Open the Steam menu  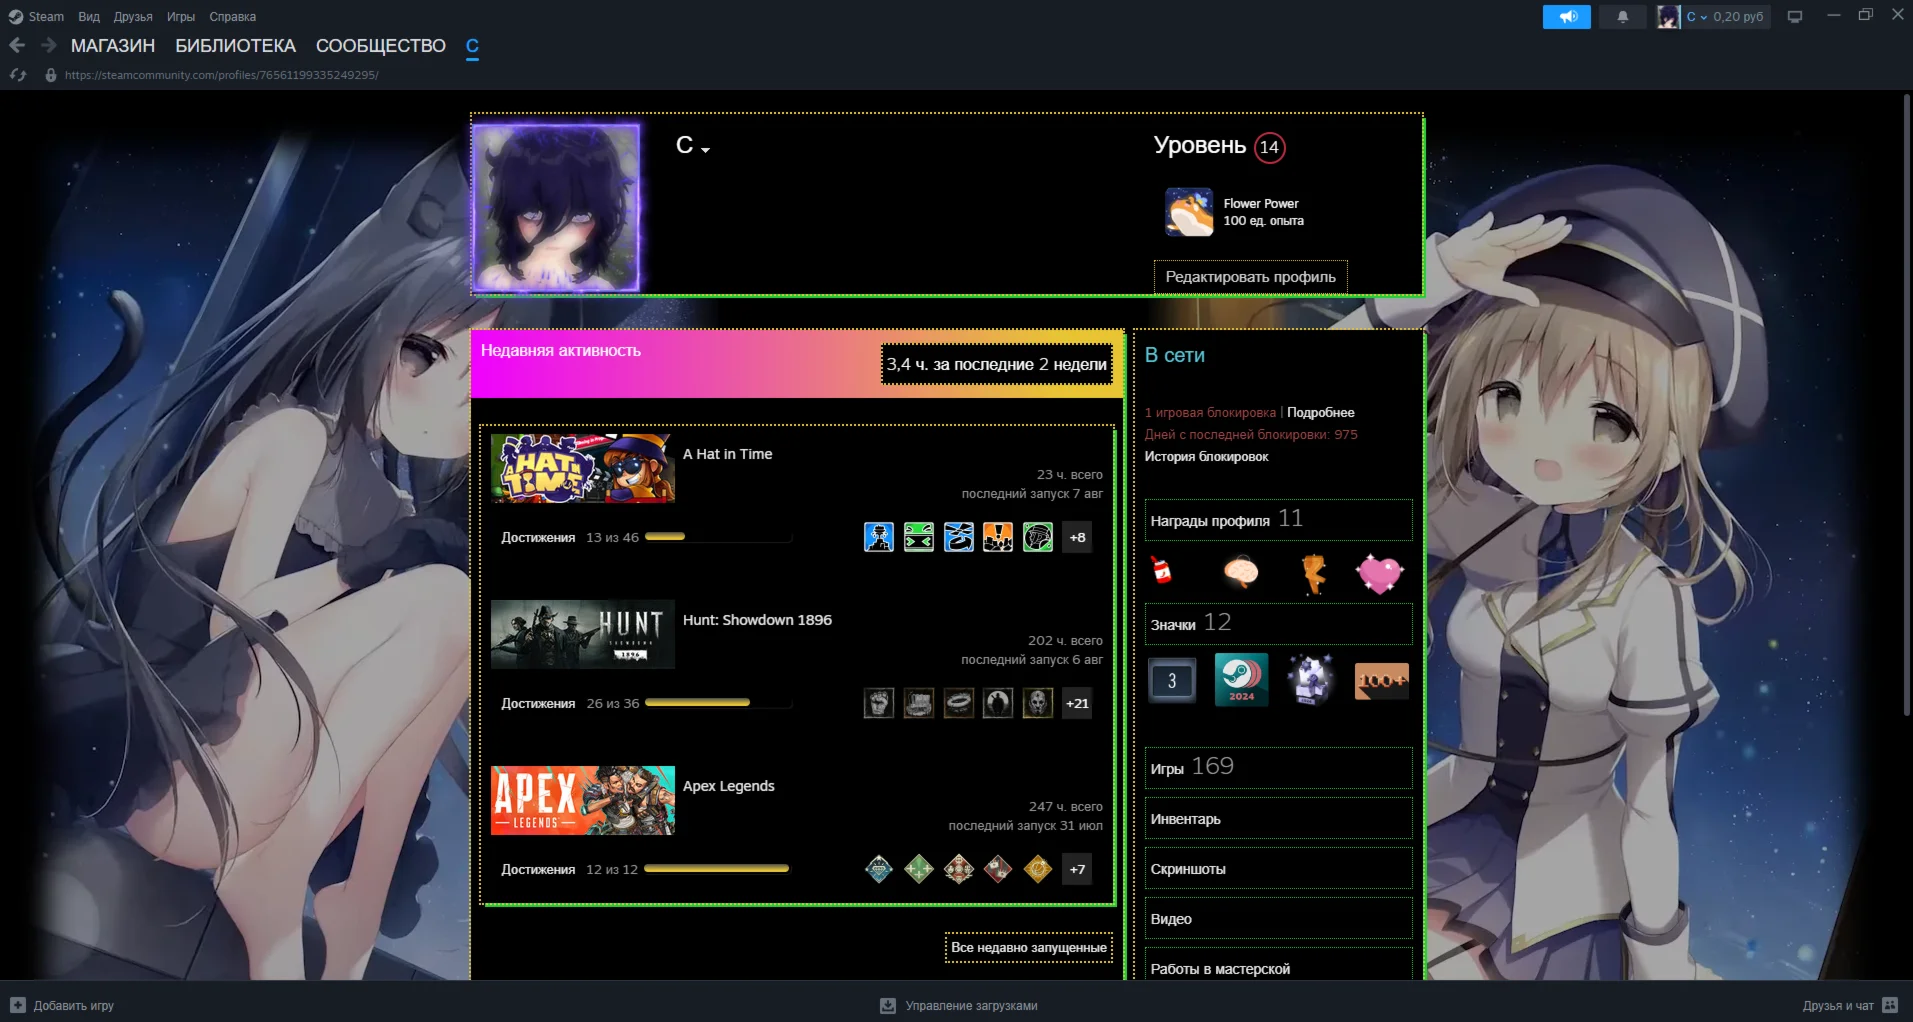pos(46,16)
